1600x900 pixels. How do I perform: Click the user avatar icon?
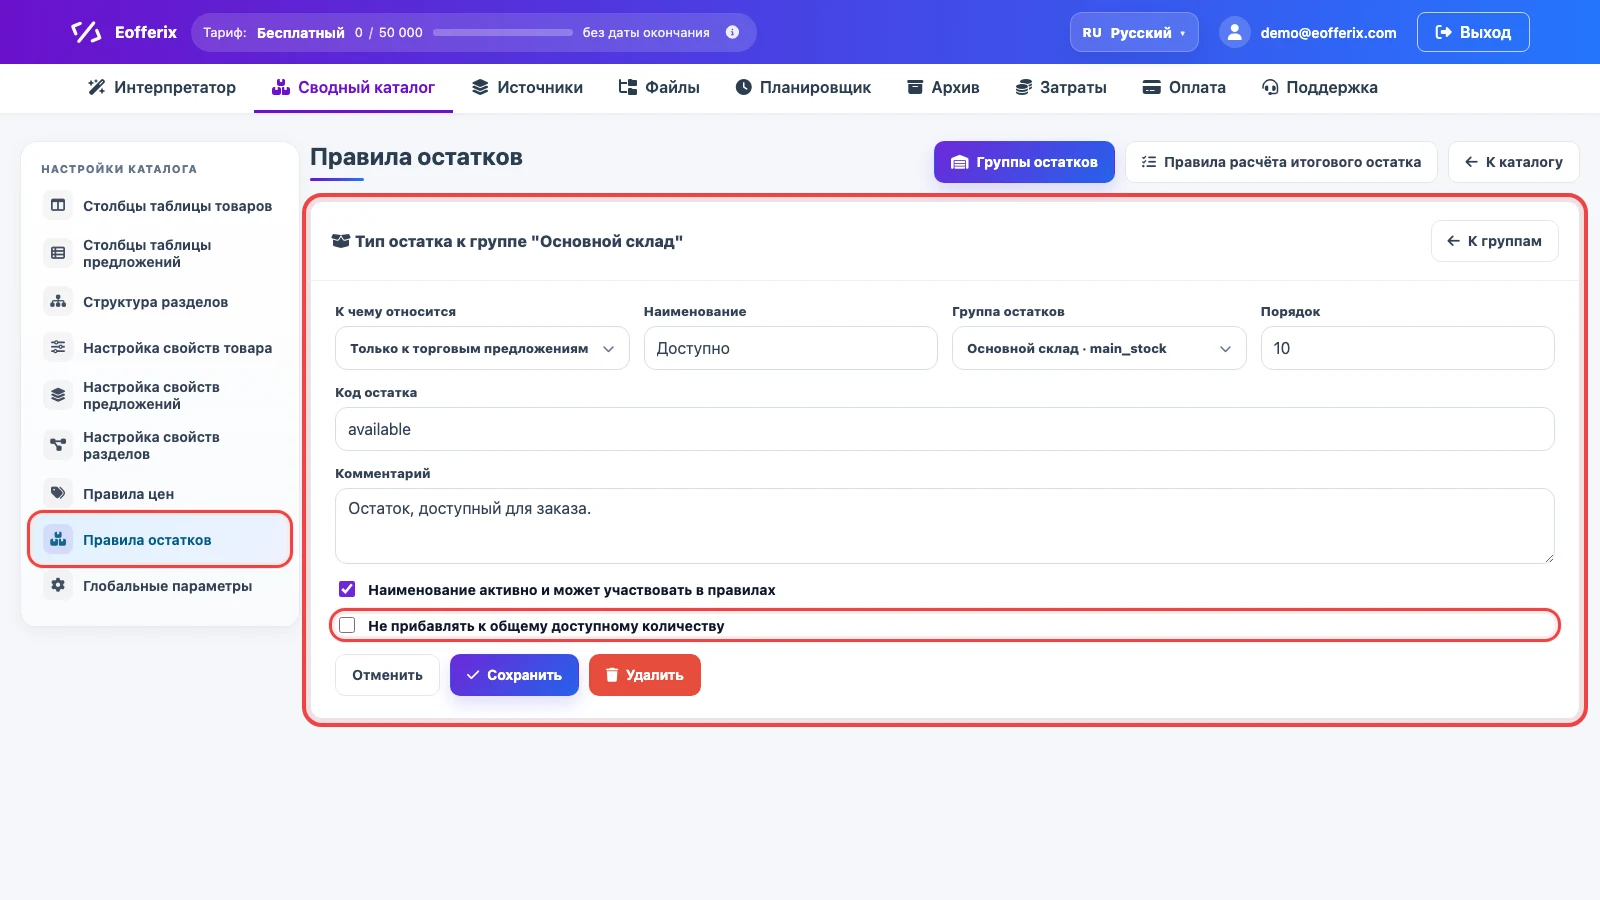pyautogui.click(x=1235, y=32)
